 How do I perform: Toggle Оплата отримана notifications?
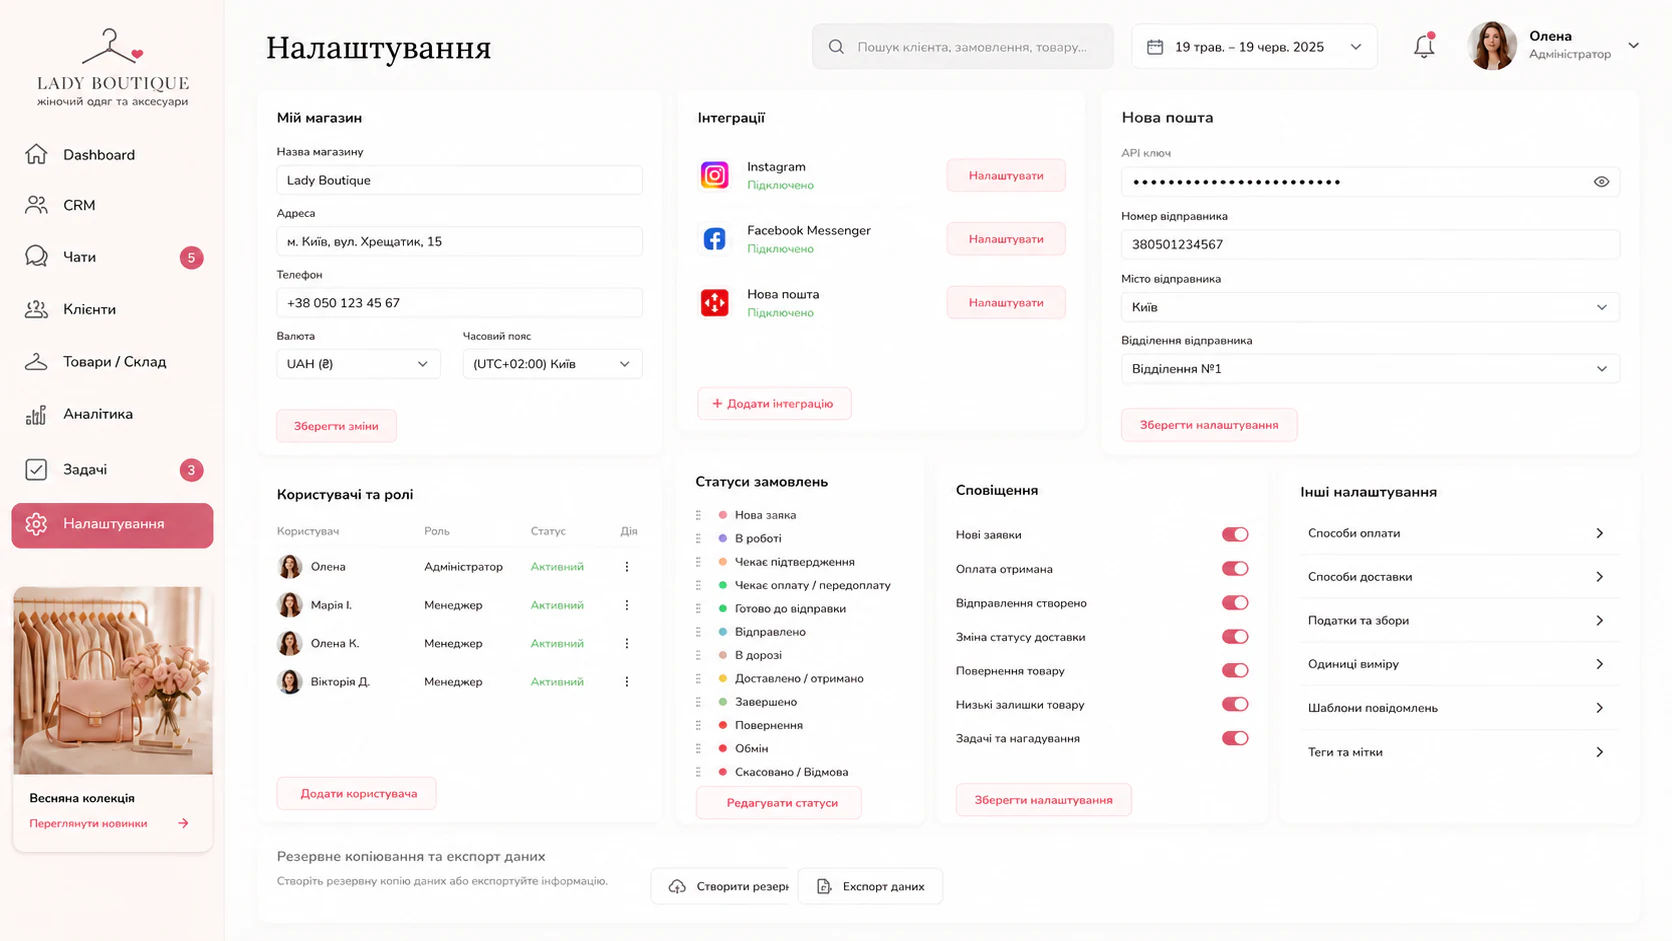tap(1235, 569)
